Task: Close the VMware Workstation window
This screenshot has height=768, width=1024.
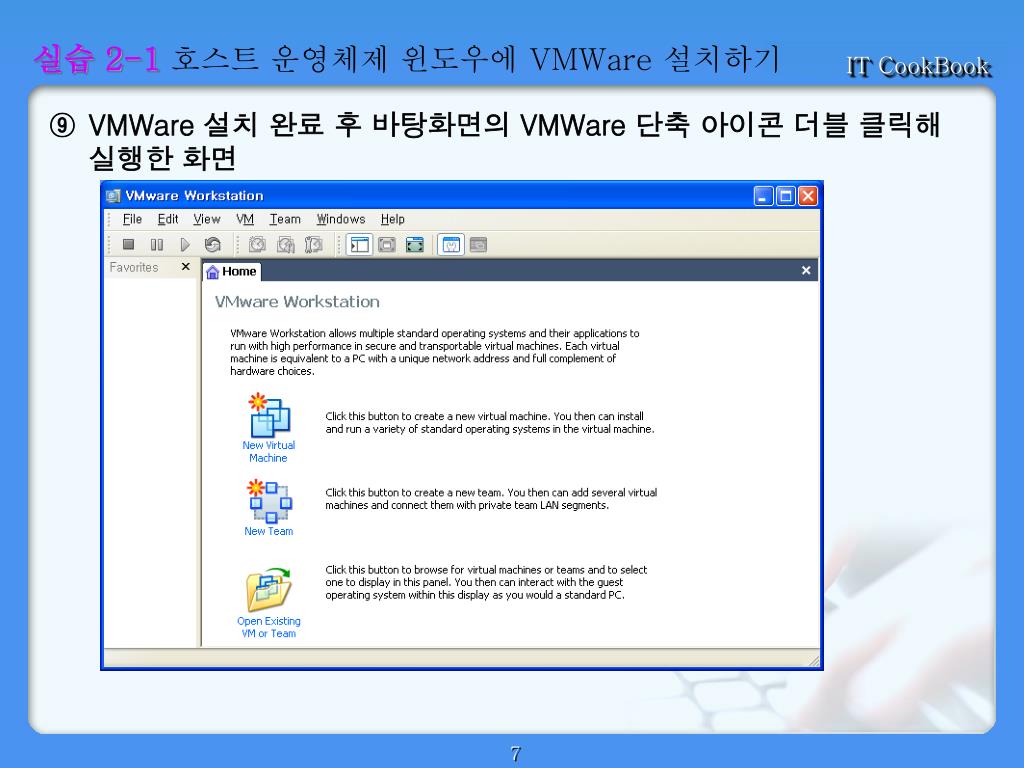Action: 808,196
